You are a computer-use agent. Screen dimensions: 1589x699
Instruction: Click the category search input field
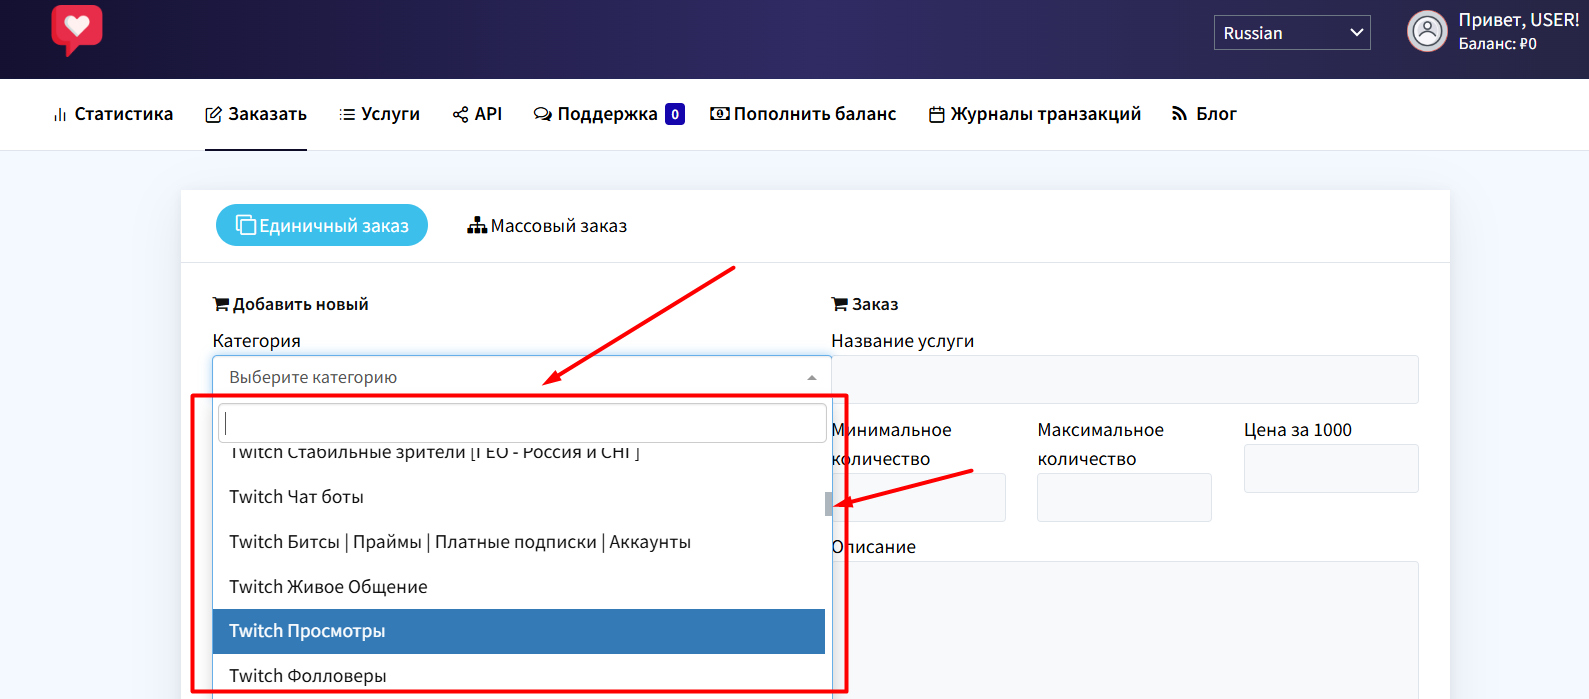[x=522, y=423]
